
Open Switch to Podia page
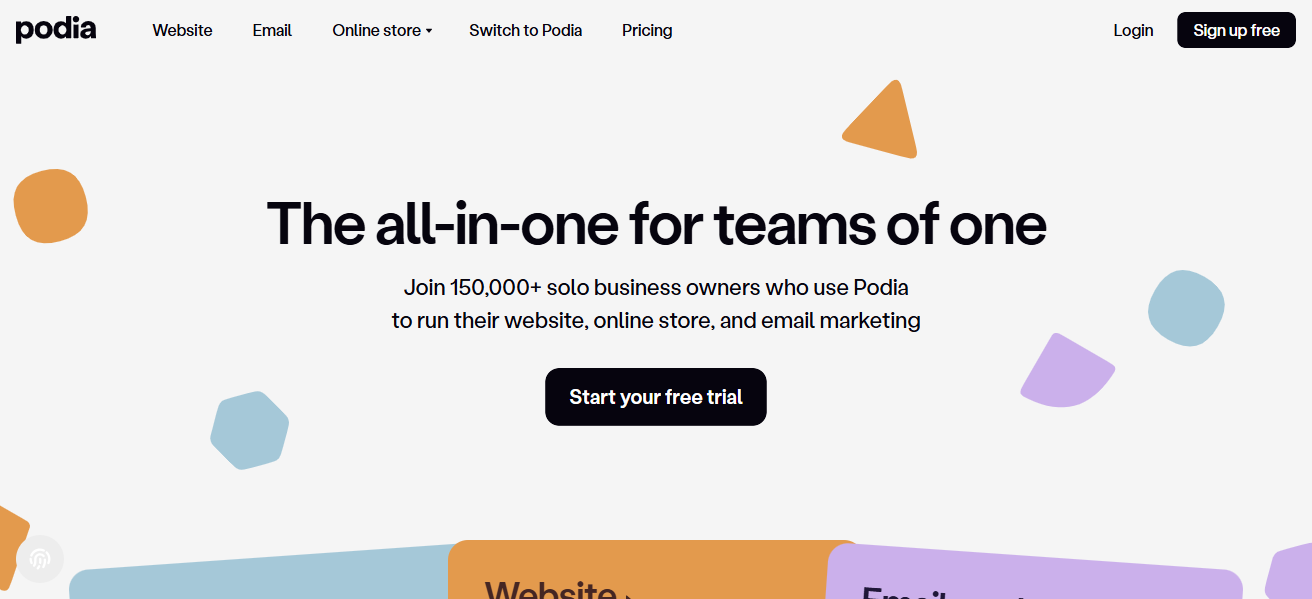tap(526, 30)
